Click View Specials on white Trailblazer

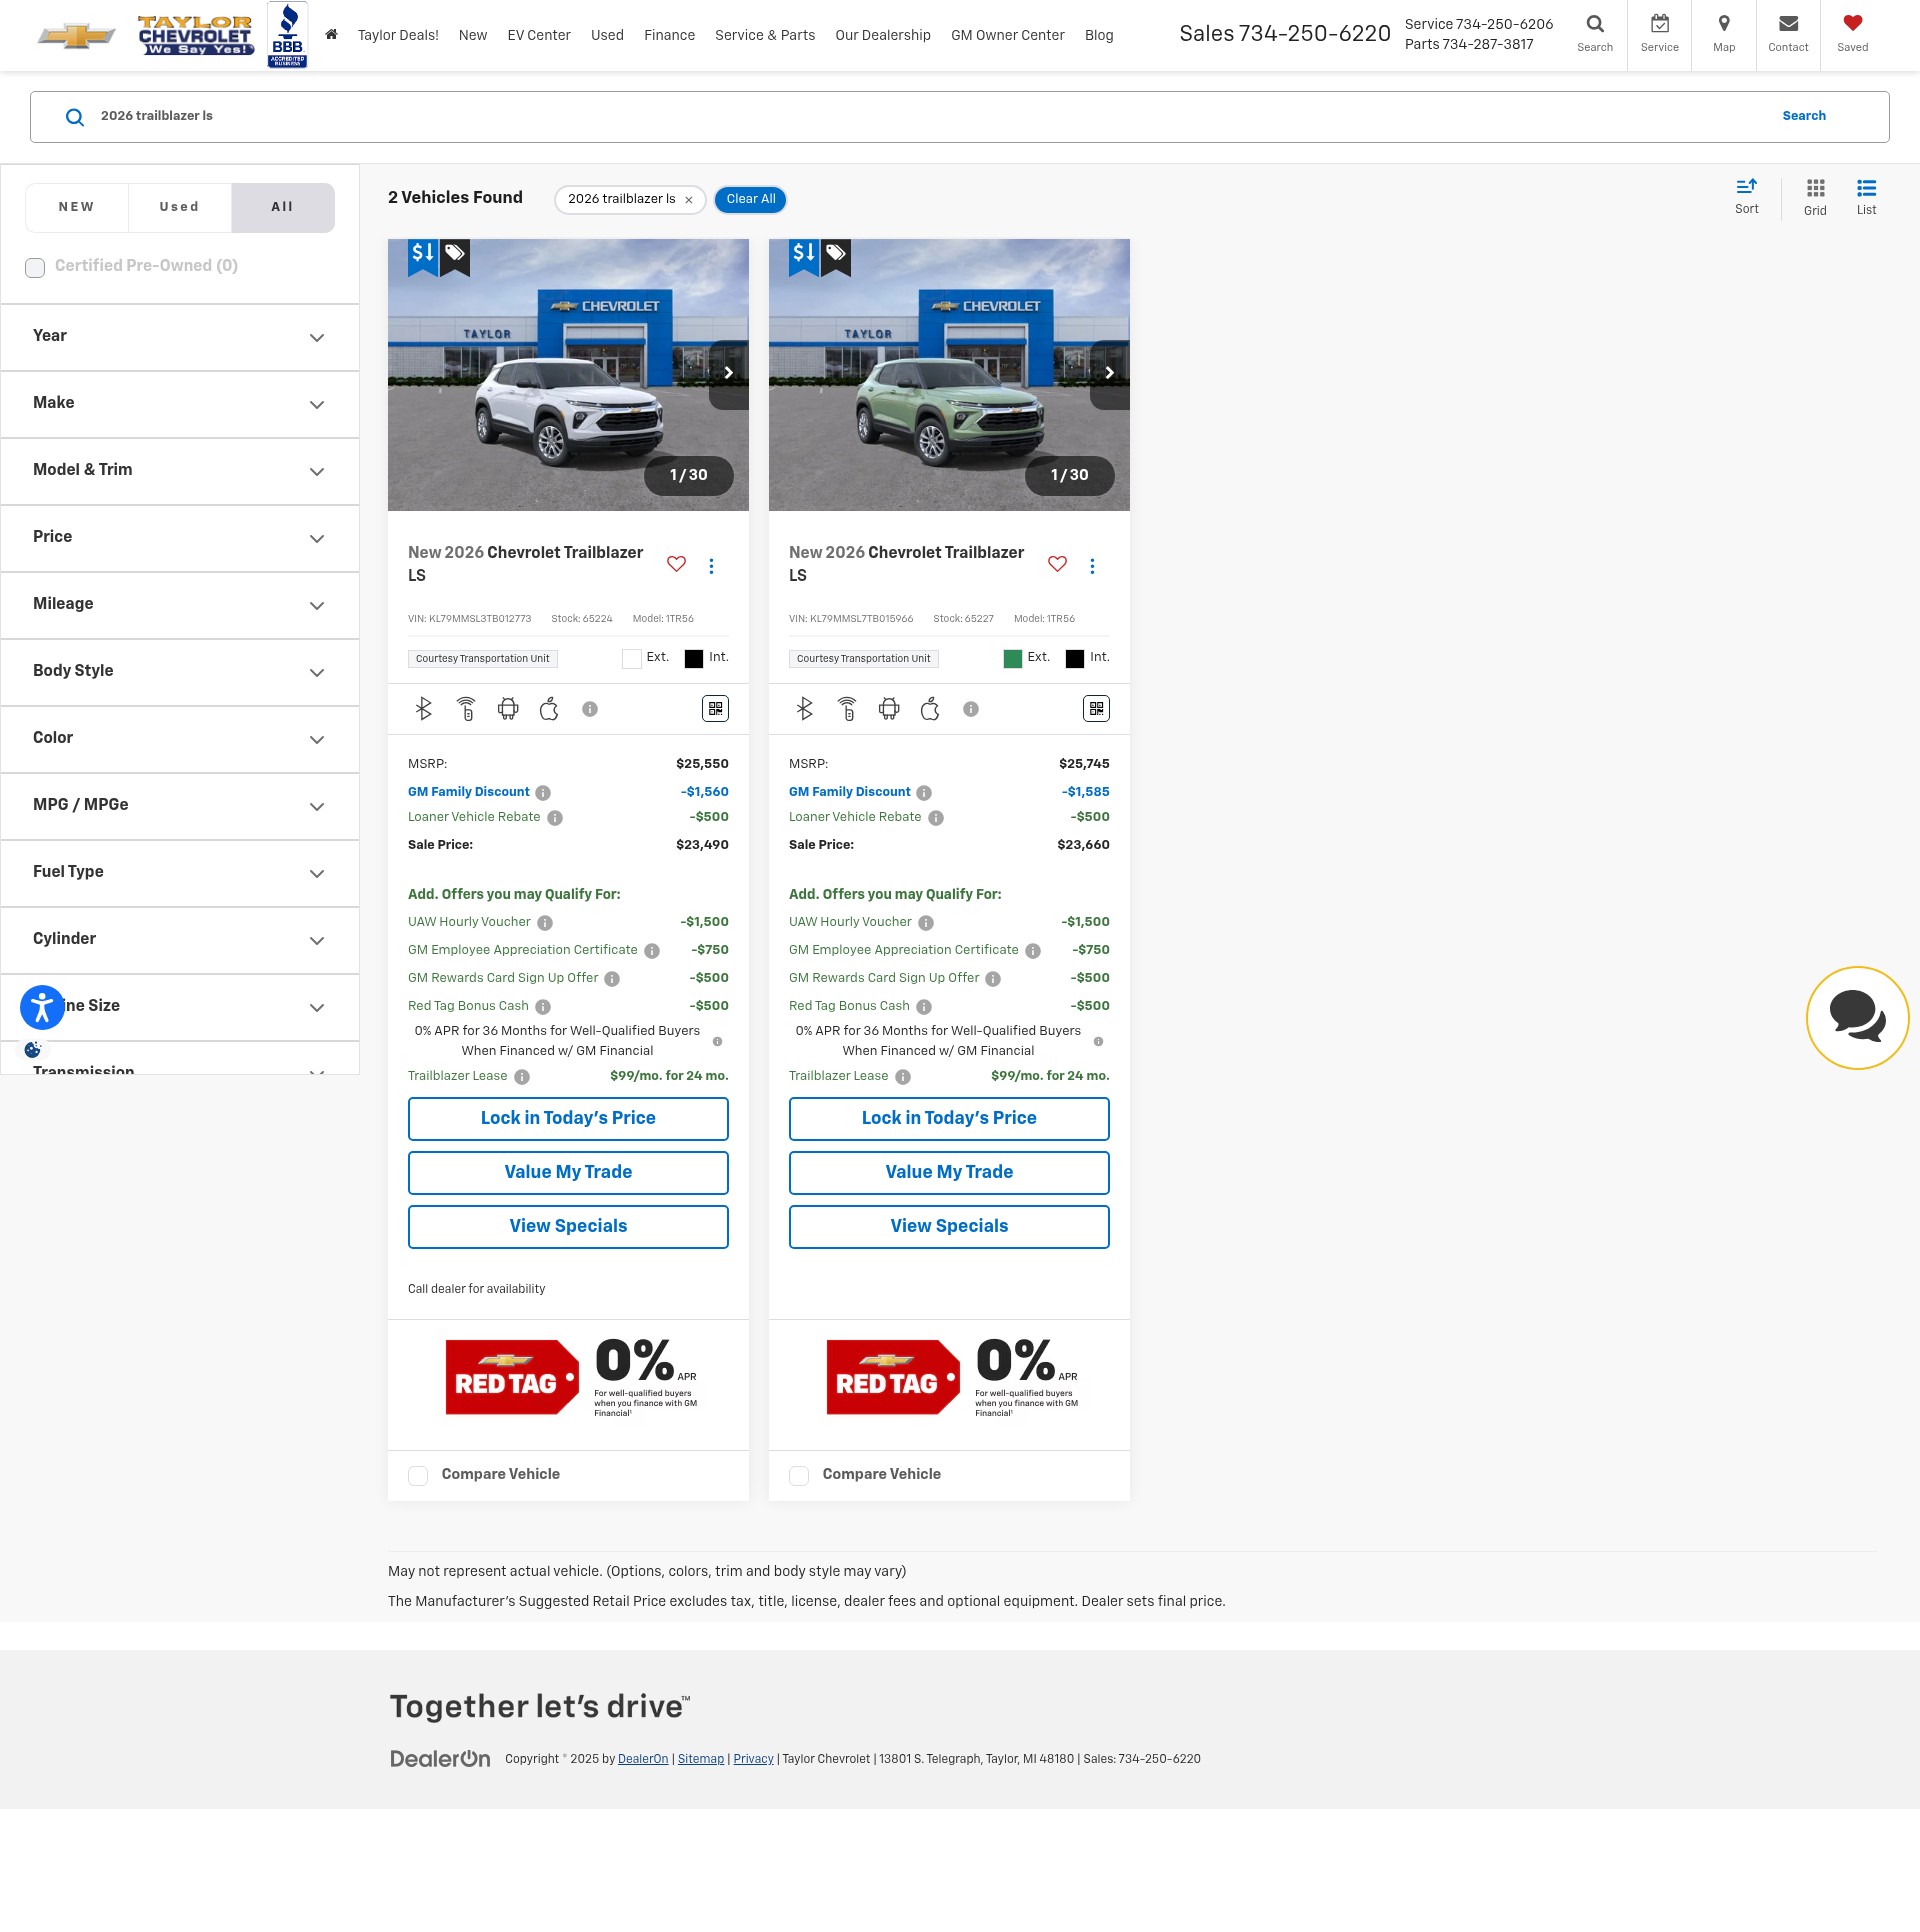click(568, 1227)
